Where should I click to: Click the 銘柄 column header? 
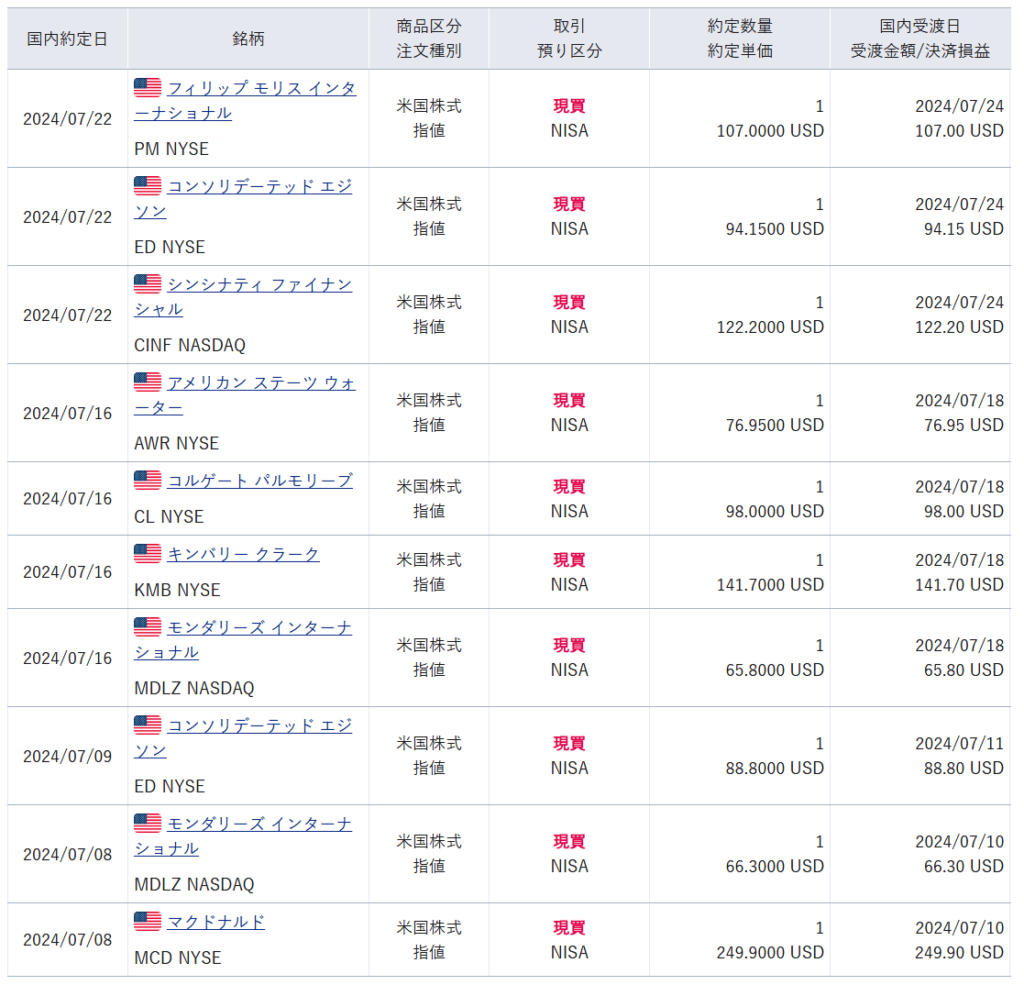click(x=248, y=39)
